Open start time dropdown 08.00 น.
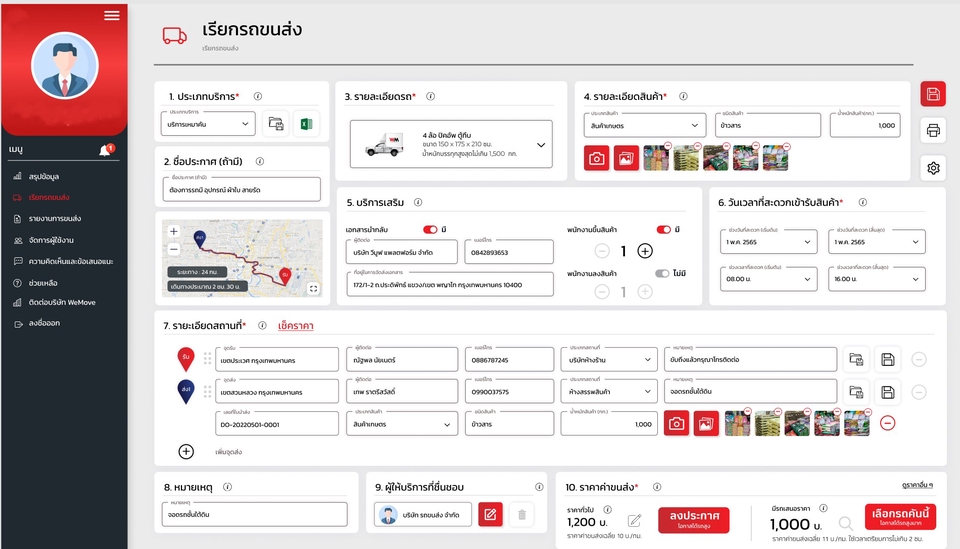This screenshot has height=549, width=960. (x=768, y=278)
